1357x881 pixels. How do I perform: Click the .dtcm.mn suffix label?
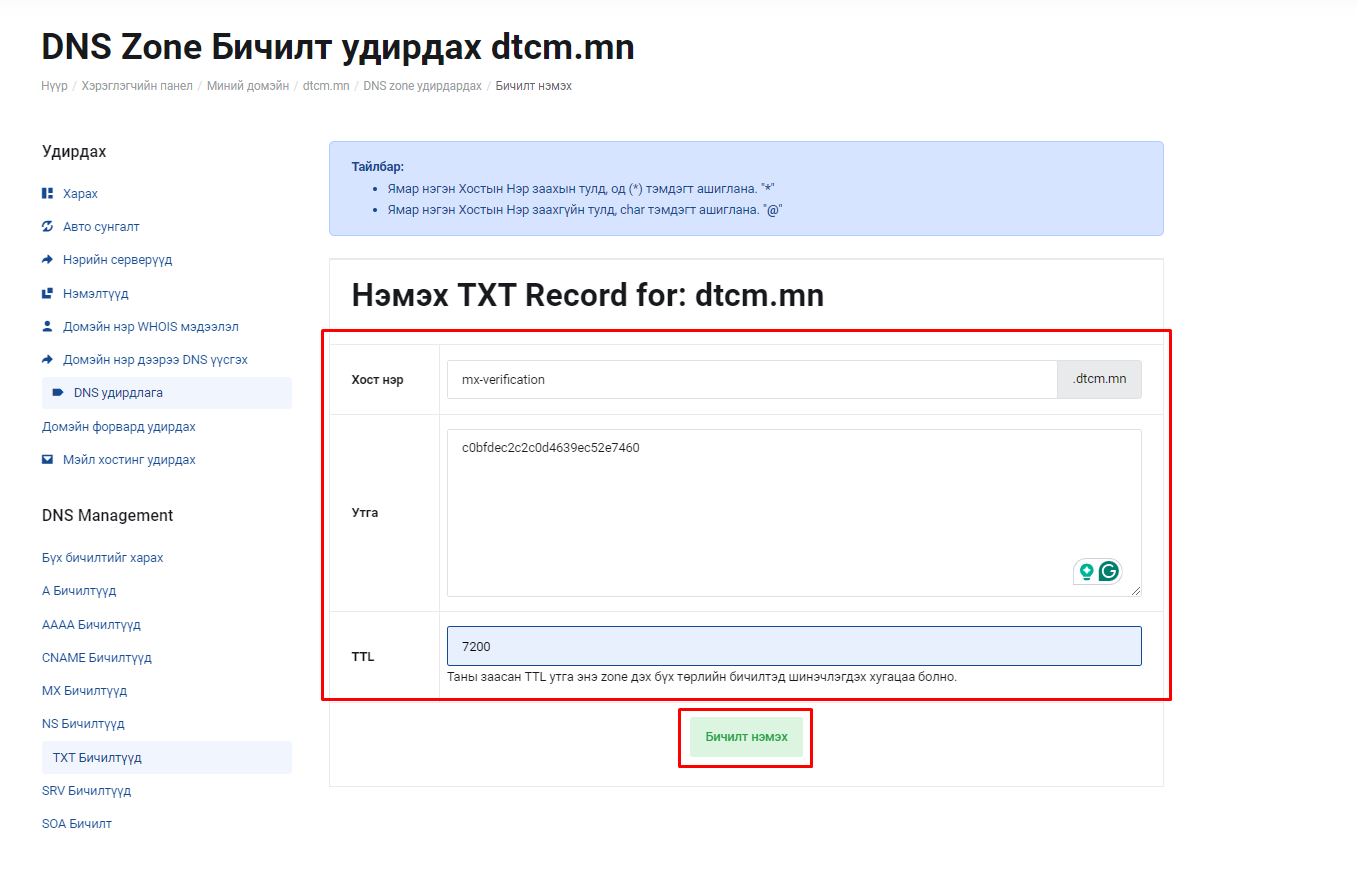(x=1100, y=380)
